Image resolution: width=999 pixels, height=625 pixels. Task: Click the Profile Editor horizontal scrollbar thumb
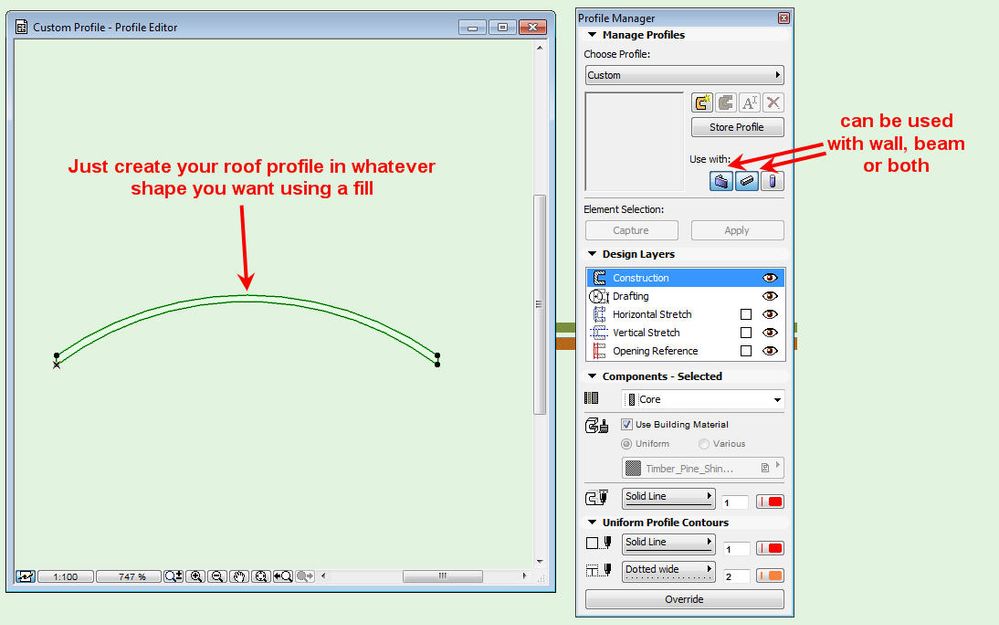point(442,576)
